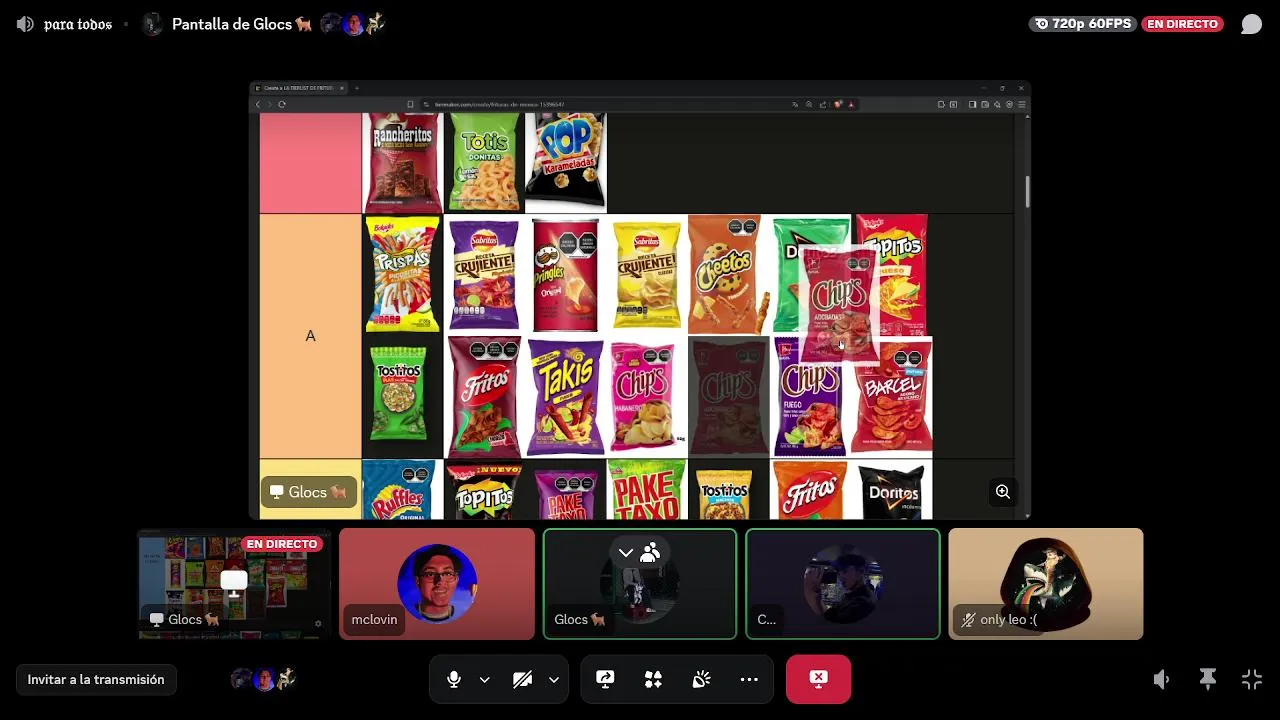Image resolution: width=1280 pixels, height=720 pixels.
Task: Click the para todos channel speaker icon
Action: pyautogui.click(x=25, y=24)
